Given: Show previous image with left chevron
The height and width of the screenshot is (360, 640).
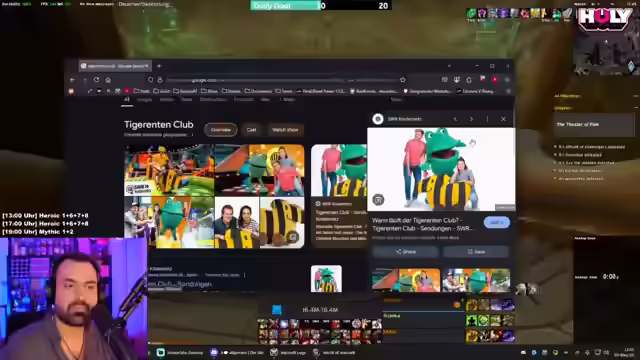Looking at the screenshot, I should 455,119.
